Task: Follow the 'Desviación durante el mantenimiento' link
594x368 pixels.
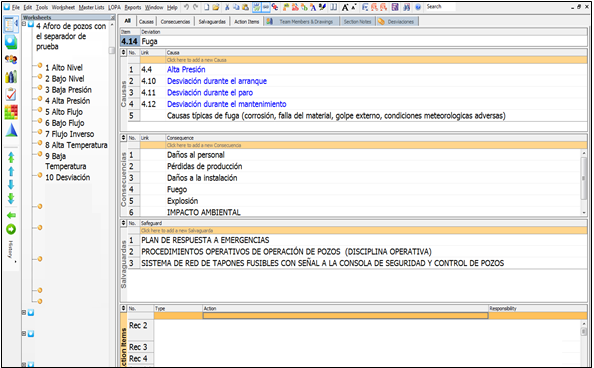Action: tap(227, 104)
